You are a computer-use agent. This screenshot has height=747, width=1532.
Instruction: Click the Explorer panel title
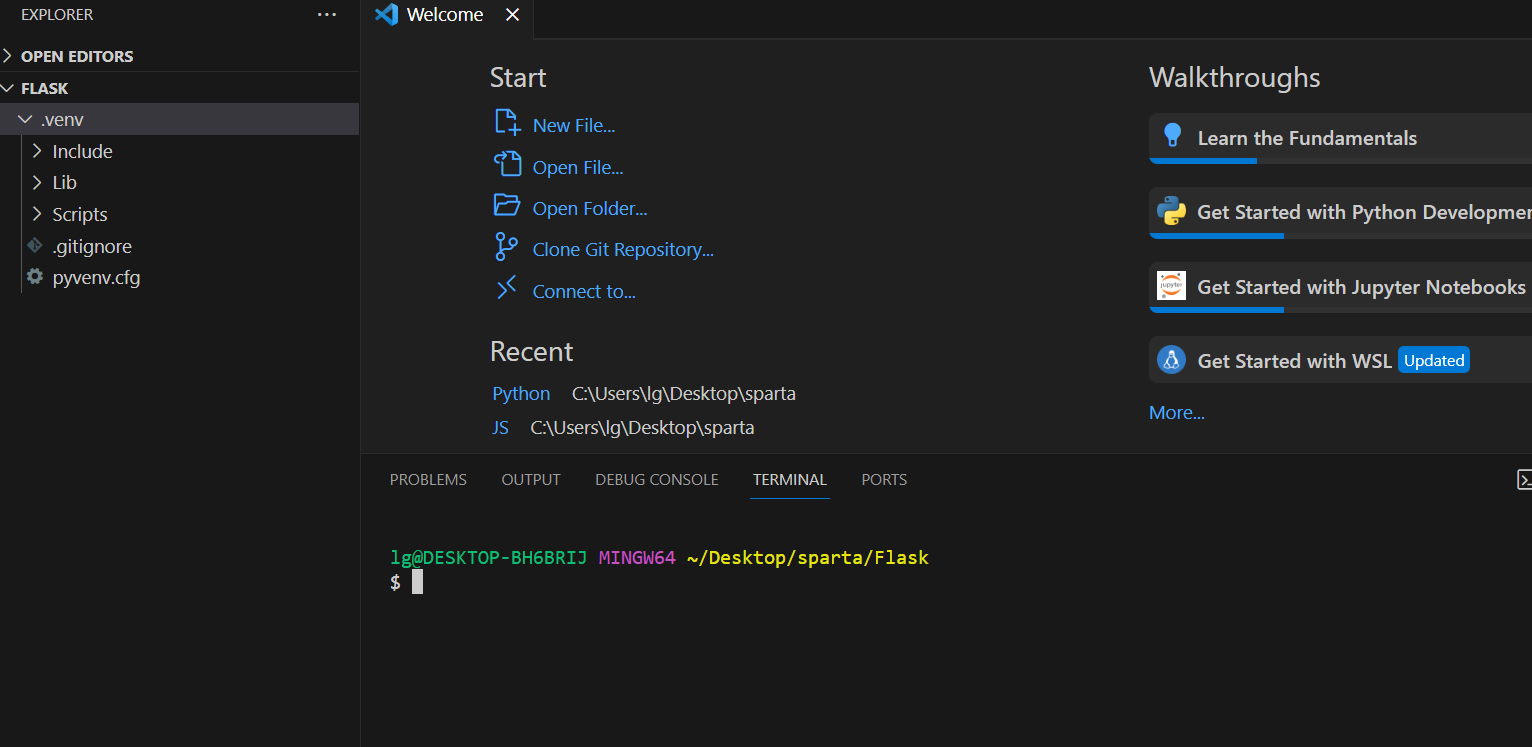pos(57,15)
